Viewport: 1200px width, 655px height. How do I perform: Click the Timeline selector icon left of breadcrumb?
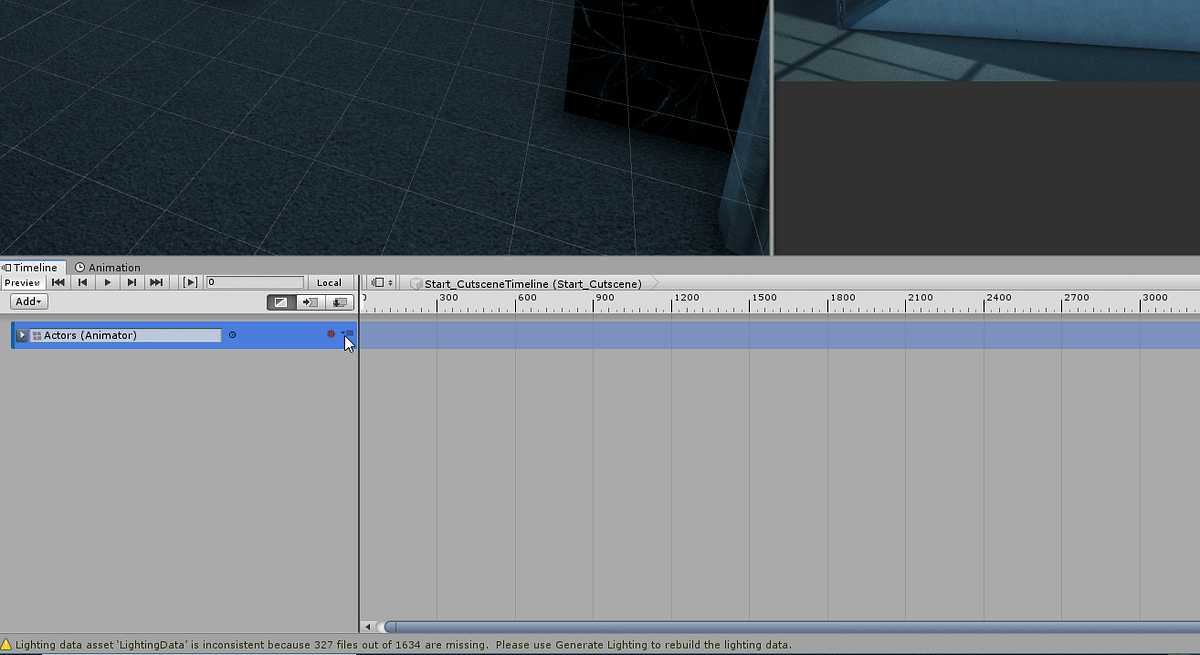tap(378, 282)
